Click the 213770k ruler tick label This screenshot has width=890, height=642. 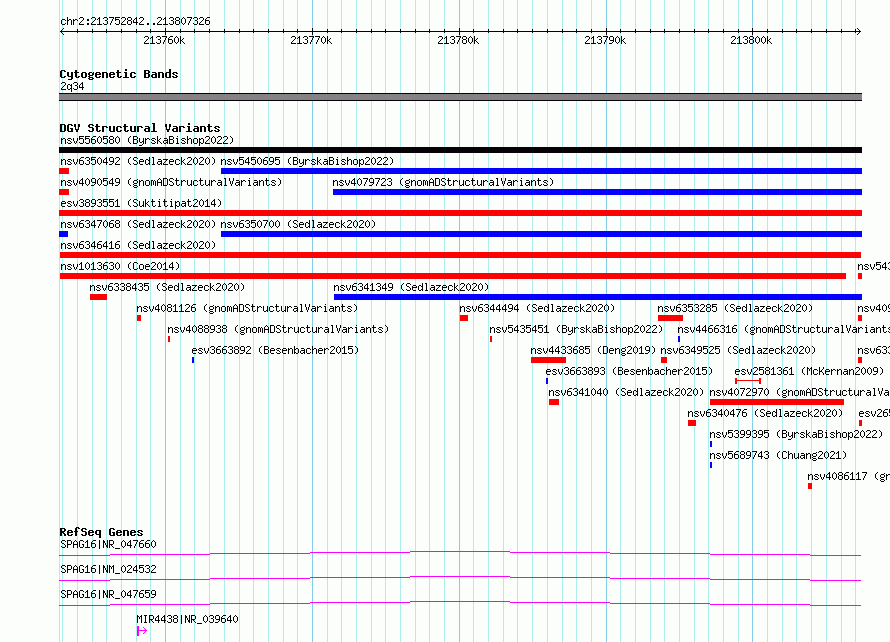point(311,40)
